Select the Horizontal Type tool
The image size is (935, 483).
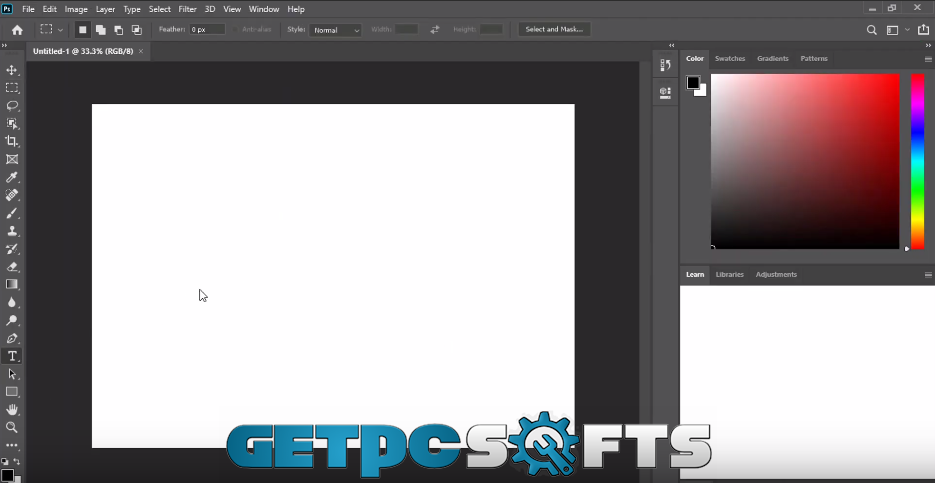[11, 356]
